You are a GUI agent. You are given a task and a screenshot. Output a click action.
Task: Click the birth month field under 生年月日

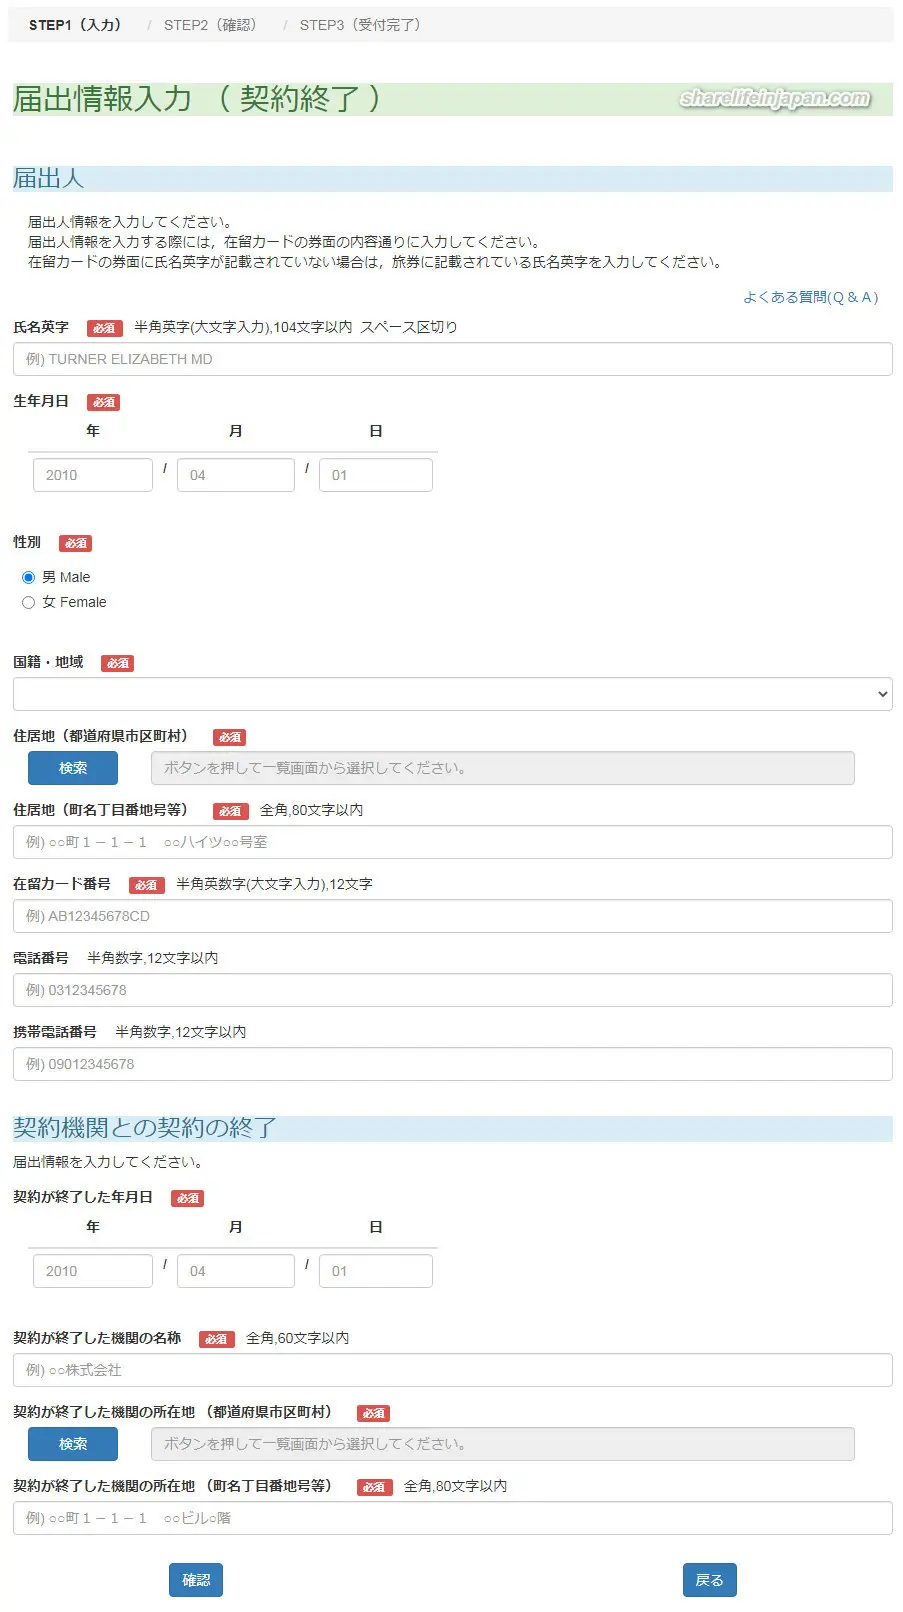235,475
